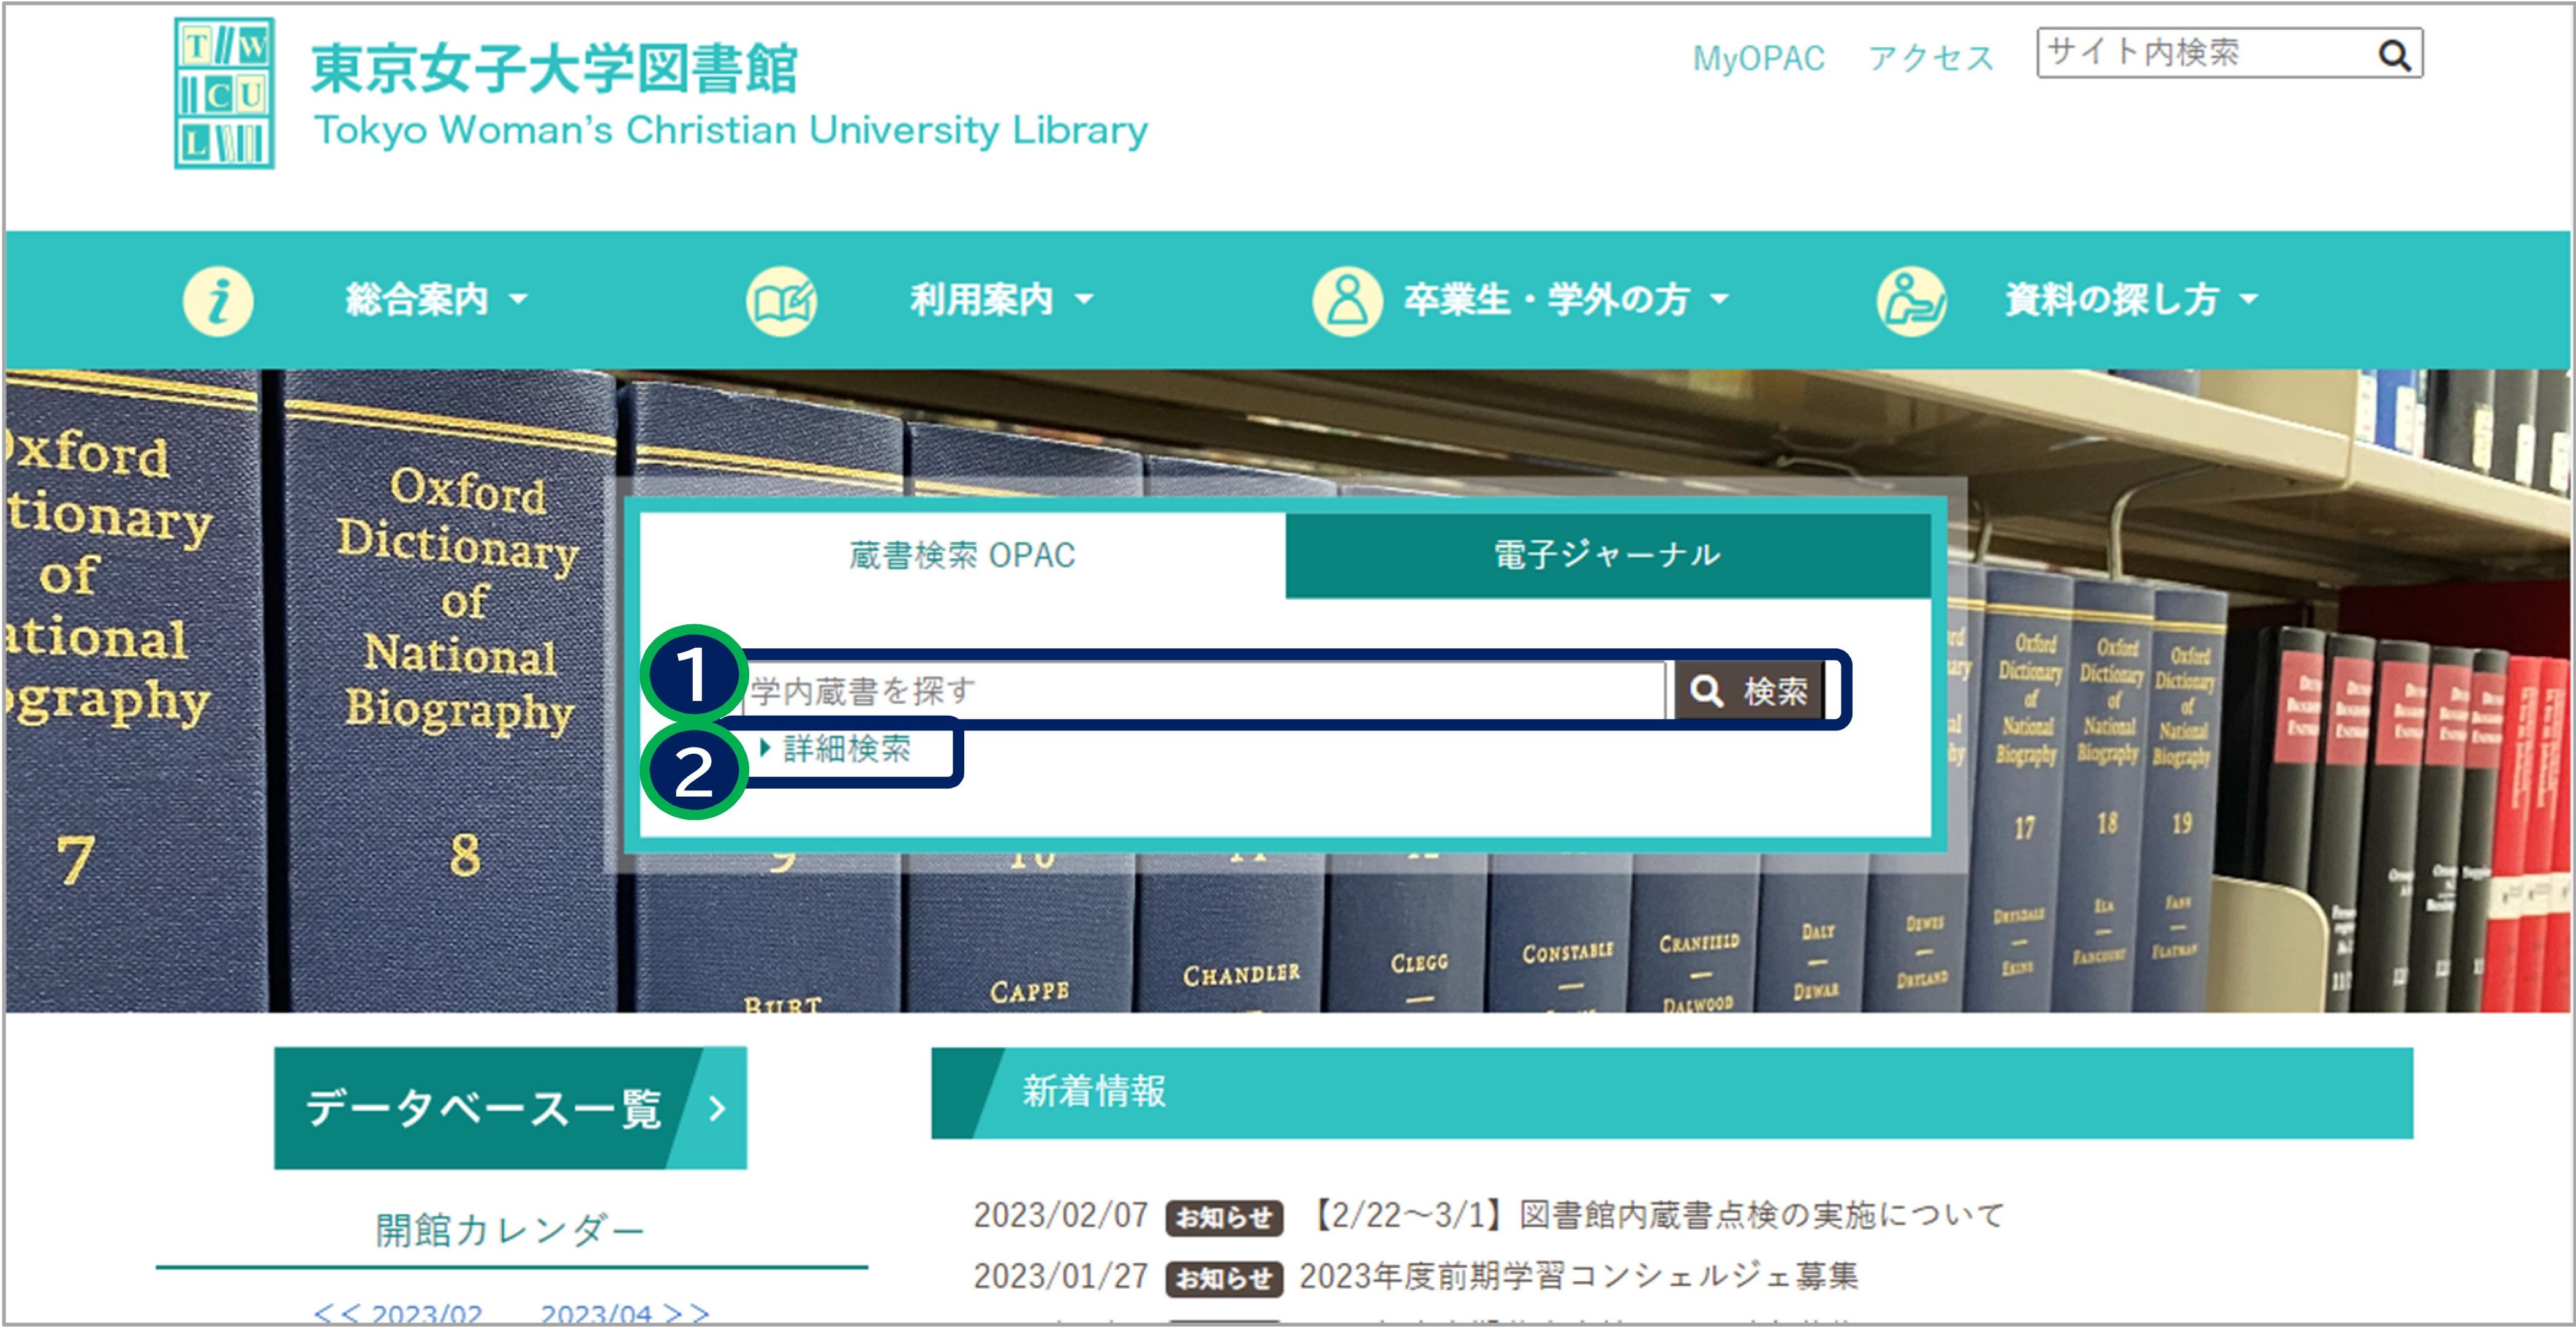Expand the 総合案内 dropdown menu
This screenshot has height=1329, width=2576.
pyautogui.click(x=436, y=299)
